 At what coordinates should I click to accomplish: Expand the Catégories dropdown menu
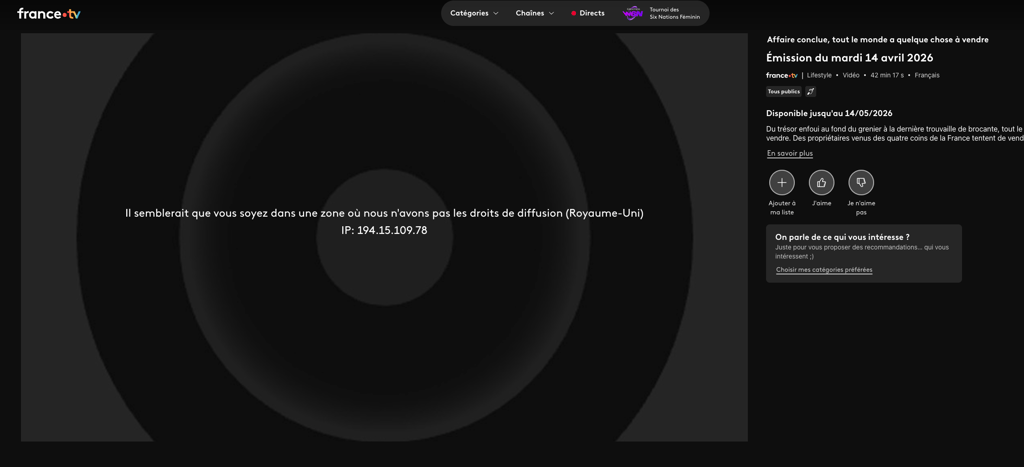[x=474, y=13]
